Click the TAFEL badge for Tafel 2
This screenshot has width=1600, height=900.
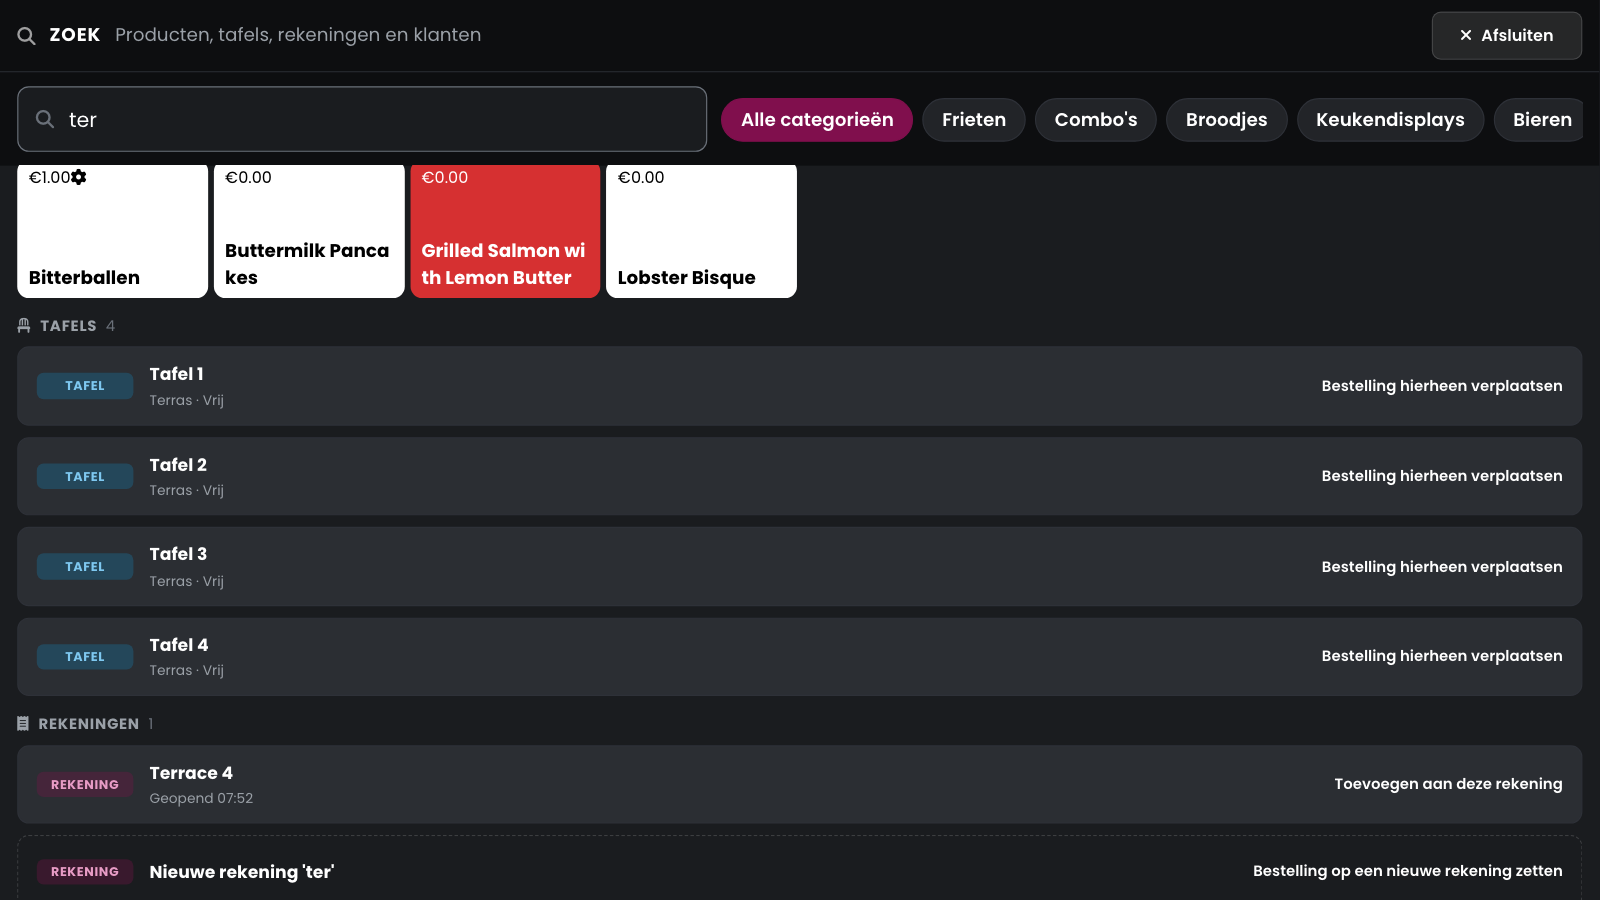point(85,477)
